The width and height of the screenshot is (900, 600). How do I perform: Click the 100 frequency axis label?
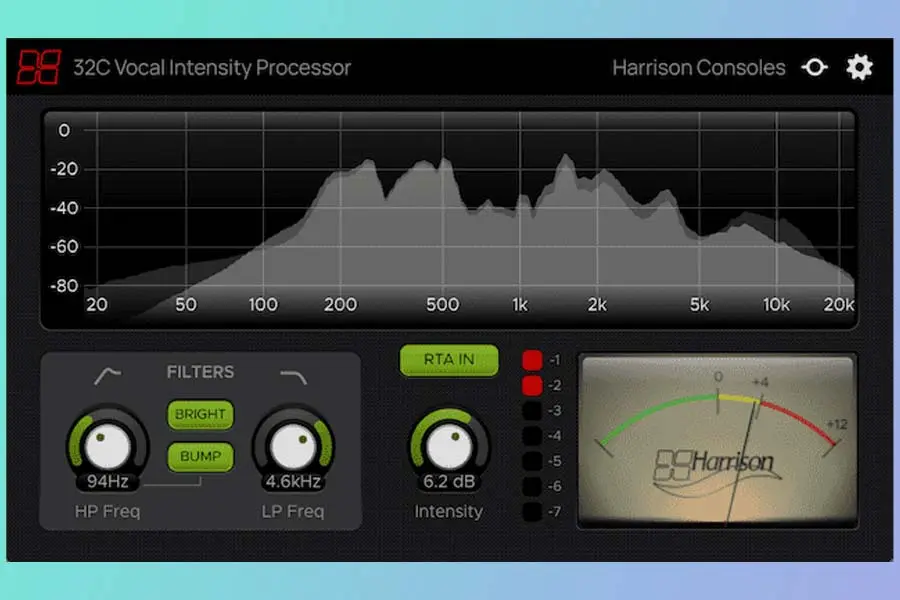[x=263, y=305]
